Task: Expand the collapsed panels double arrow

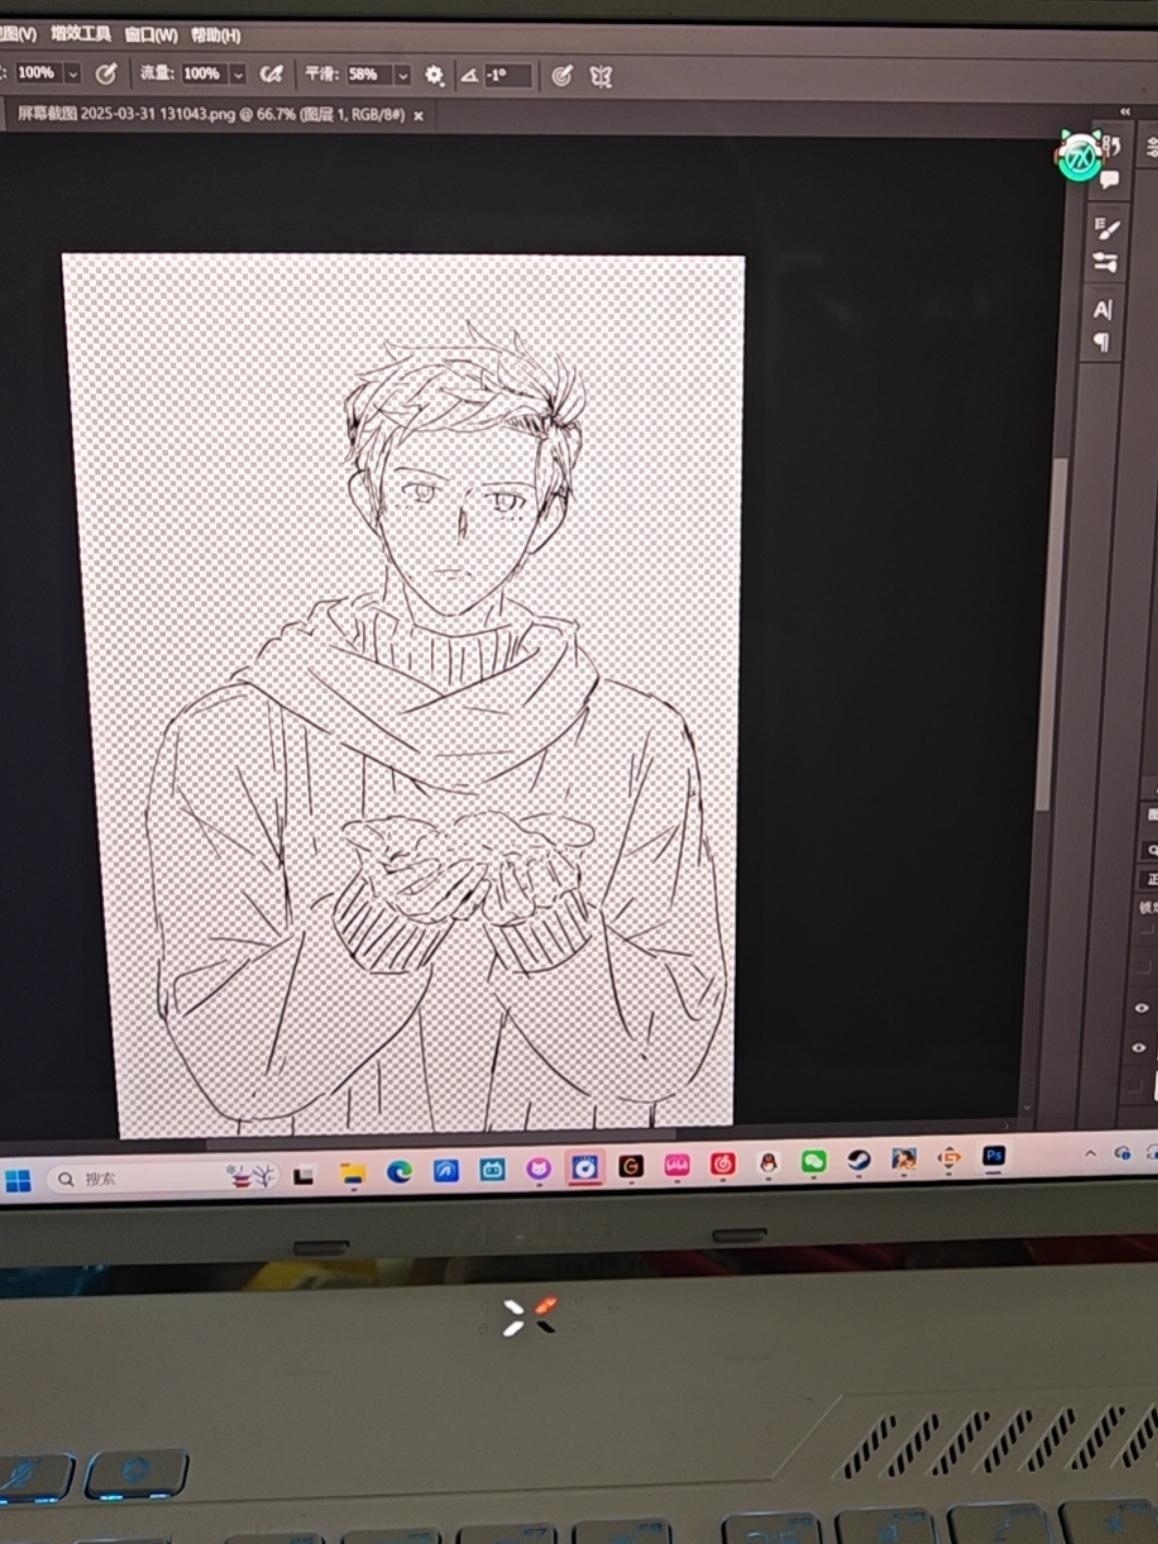Action: (1125, 111)
